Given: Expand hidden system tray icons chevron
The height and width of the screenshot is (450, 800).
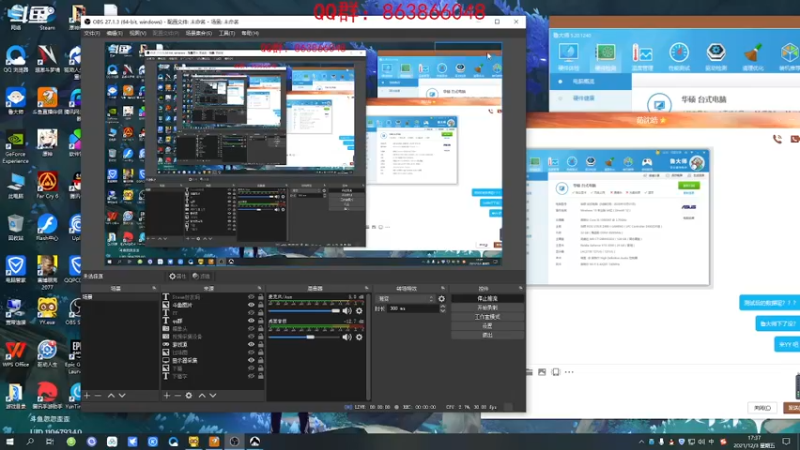Looking at the screenshot, I should (641, 442).
